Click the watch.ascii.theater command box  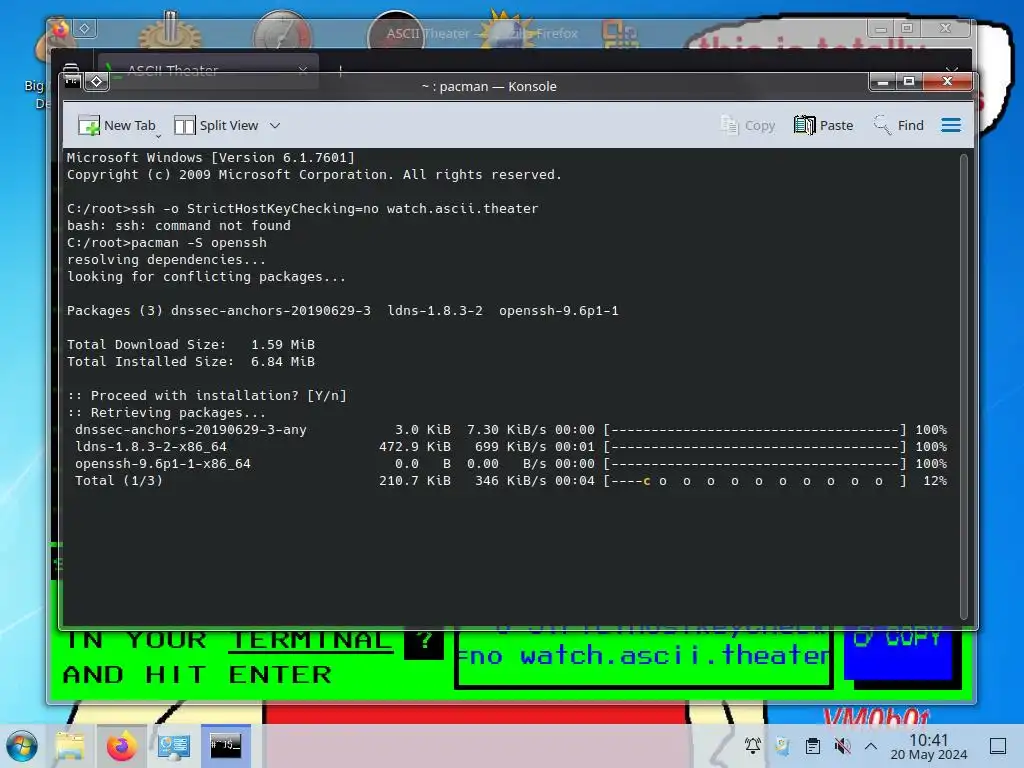point(643,658)
